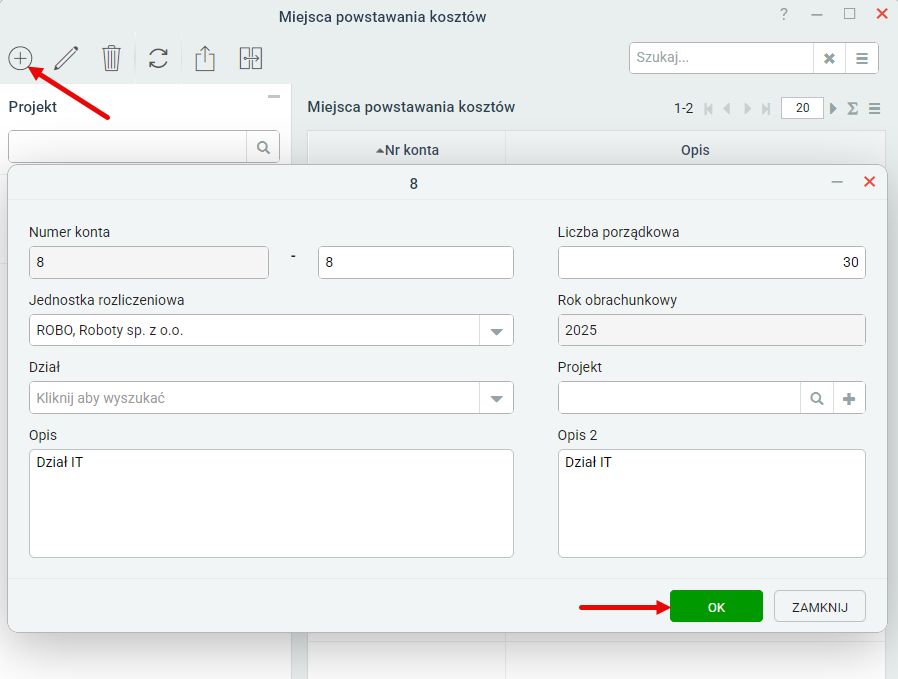
Task: Click the Liczba porządkowa field
Action: (711, 262)
